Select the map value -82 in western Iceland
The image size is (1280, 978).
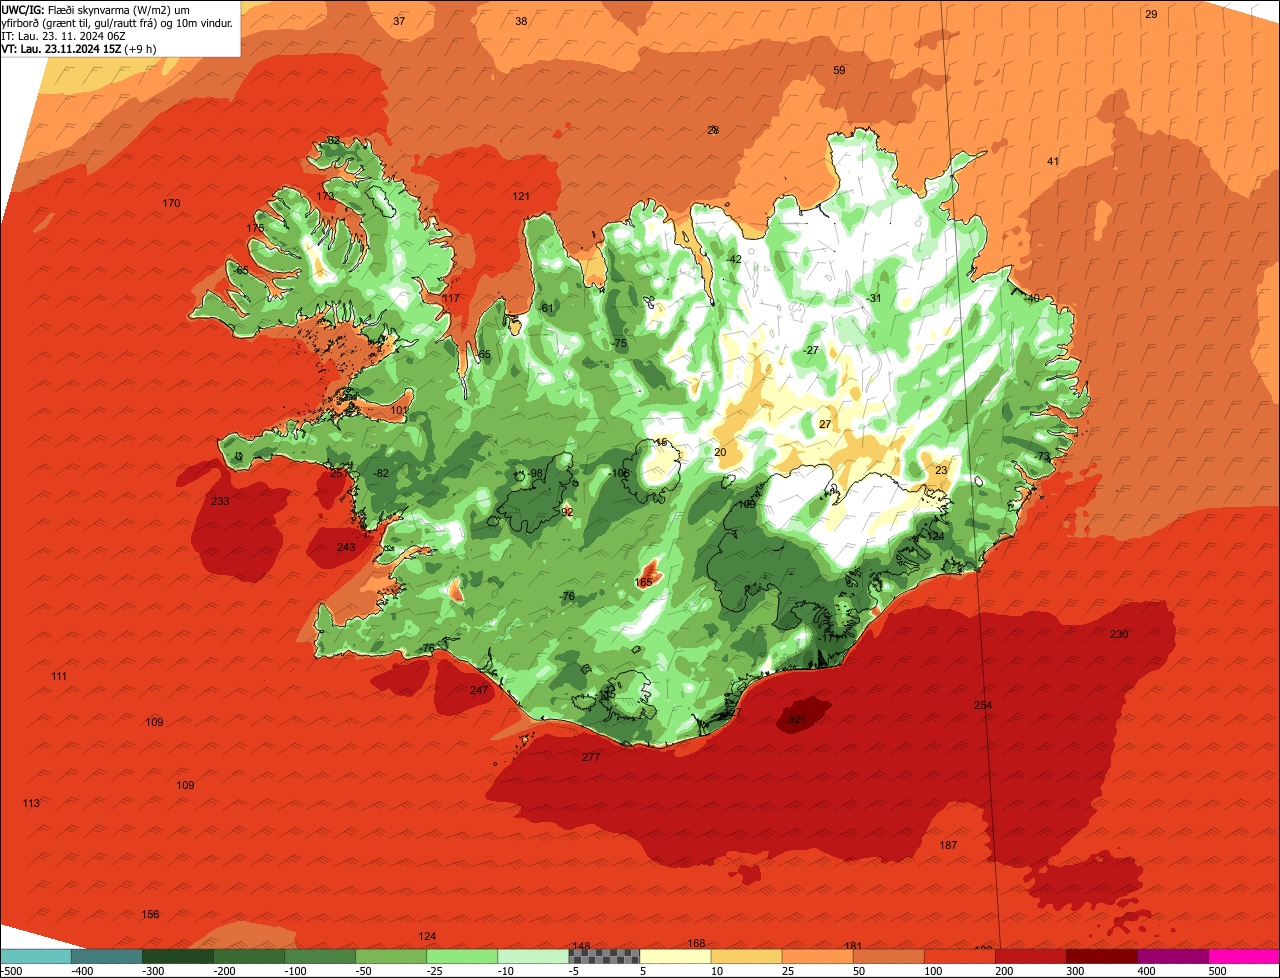(x=380, y=473)
